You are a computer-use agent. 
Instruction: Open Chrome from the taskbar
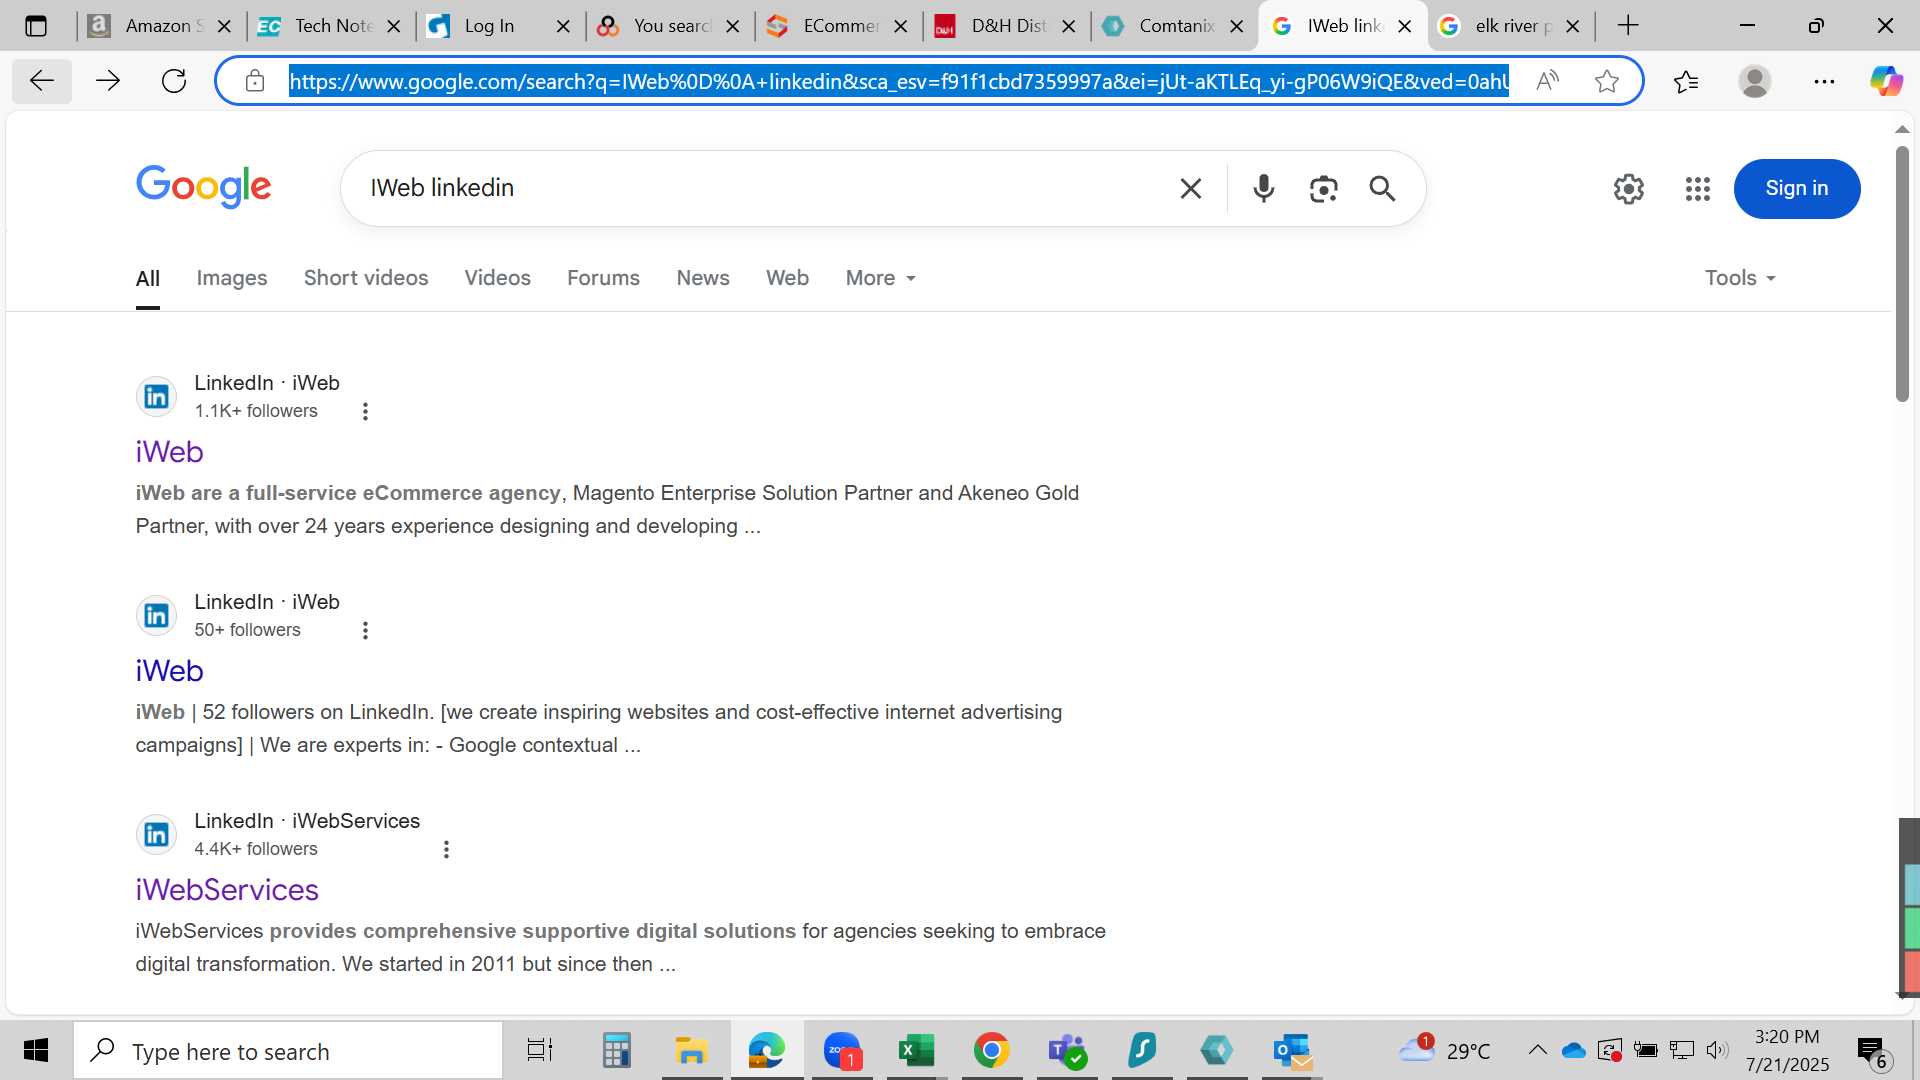pyautogui.click(x=991, y=1051)
